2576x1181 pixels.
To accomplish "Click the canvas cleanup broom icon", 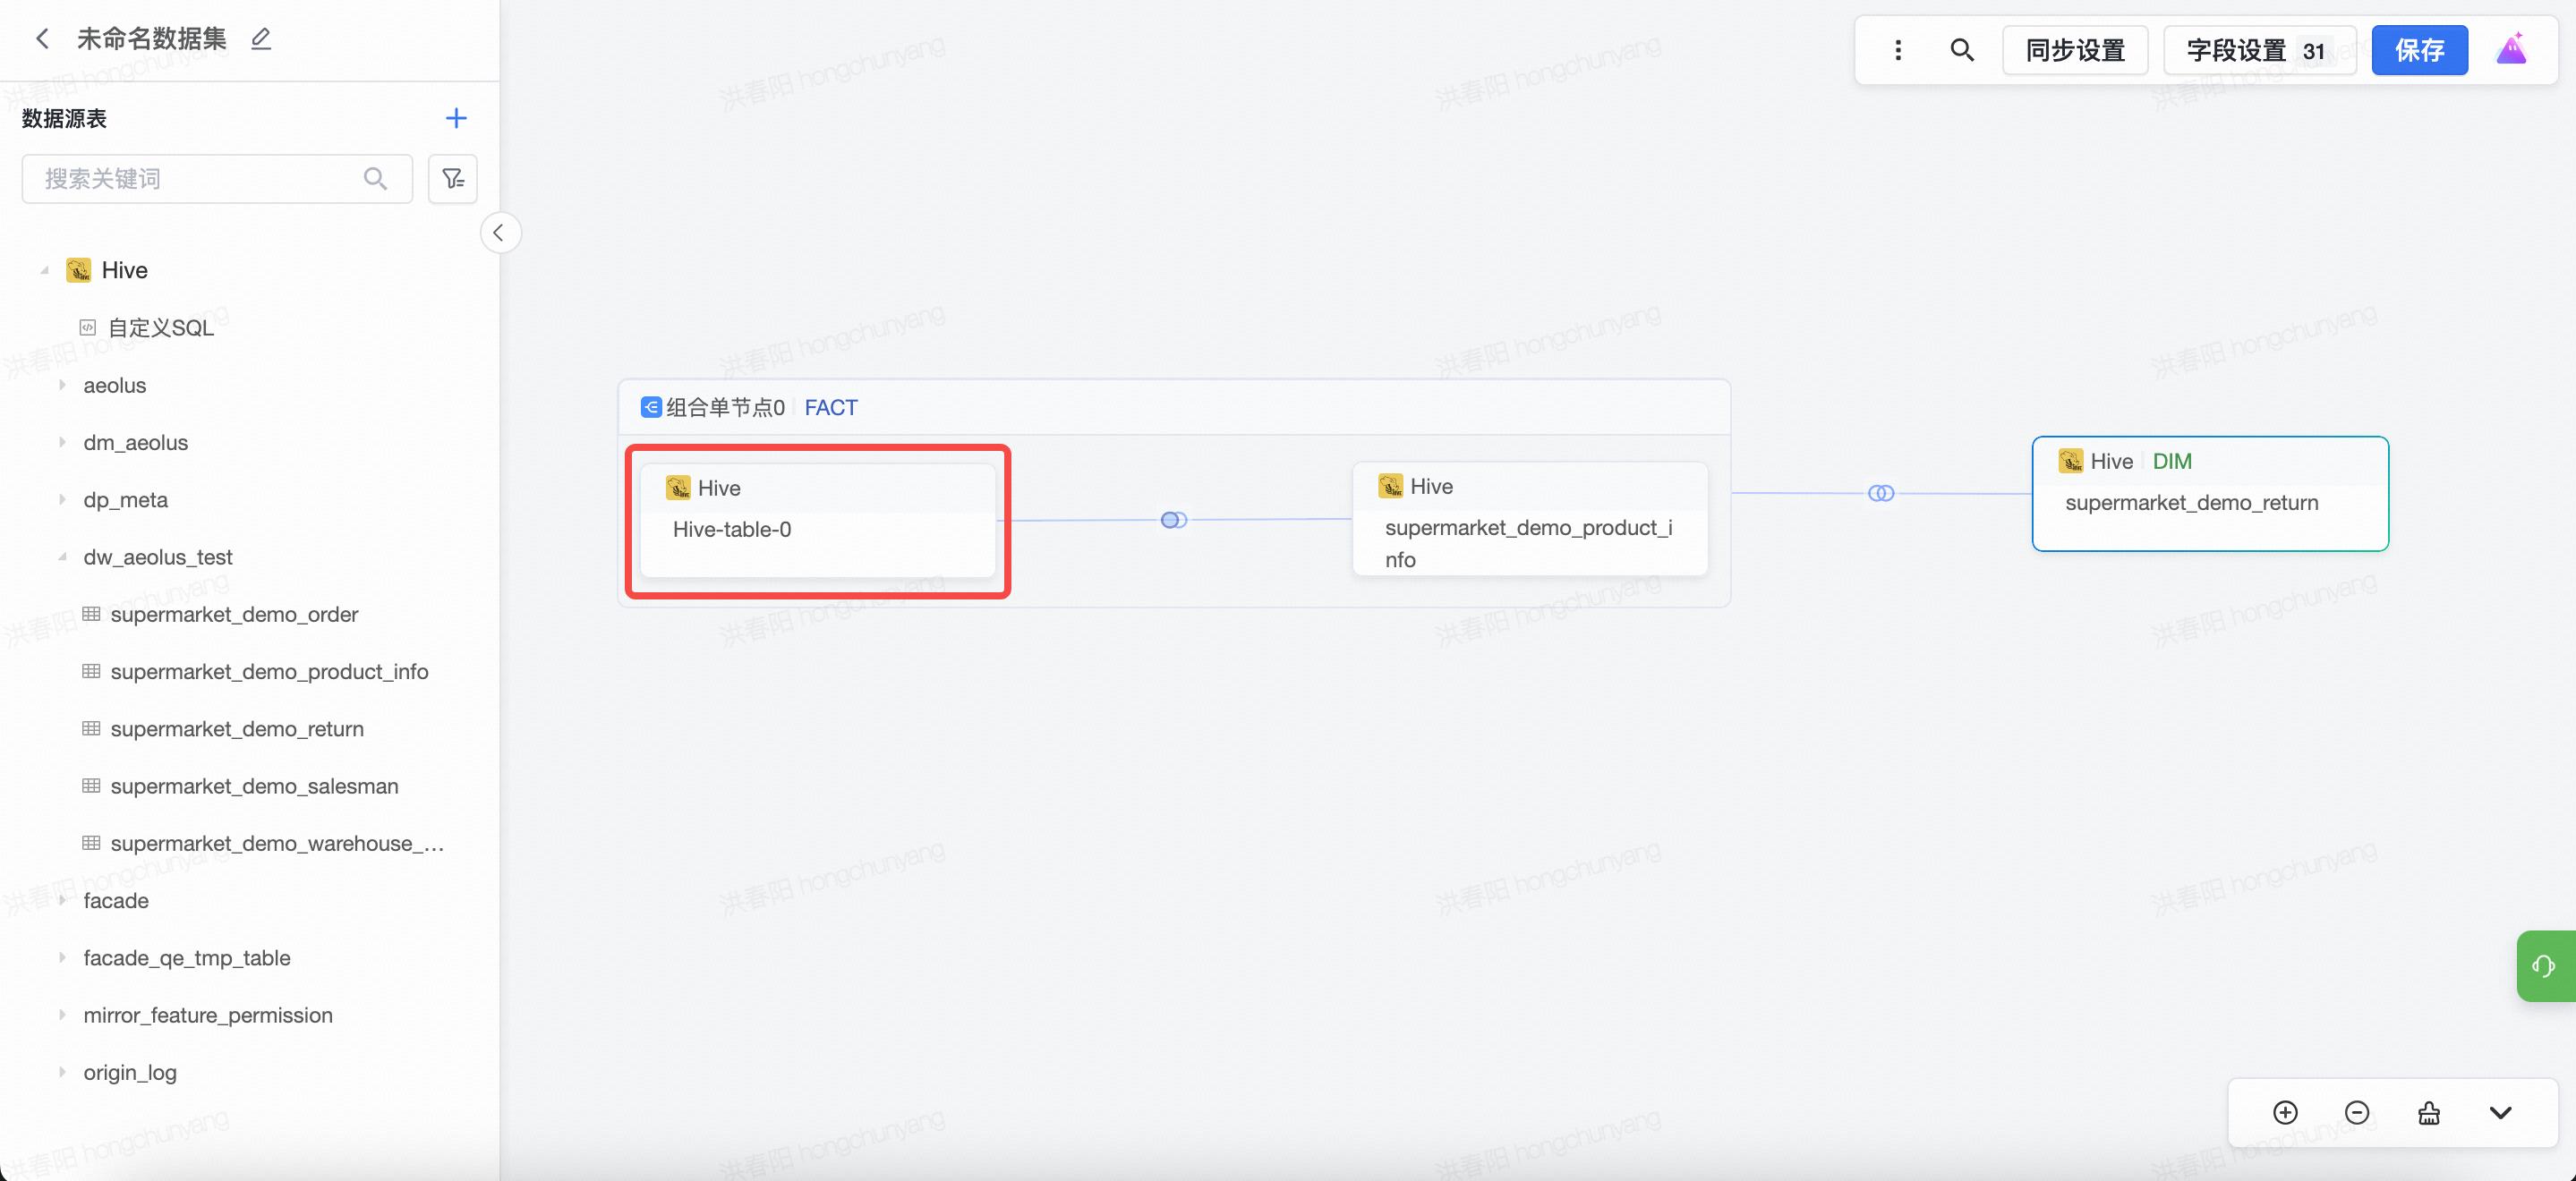I will [x=2428, y=1112].
